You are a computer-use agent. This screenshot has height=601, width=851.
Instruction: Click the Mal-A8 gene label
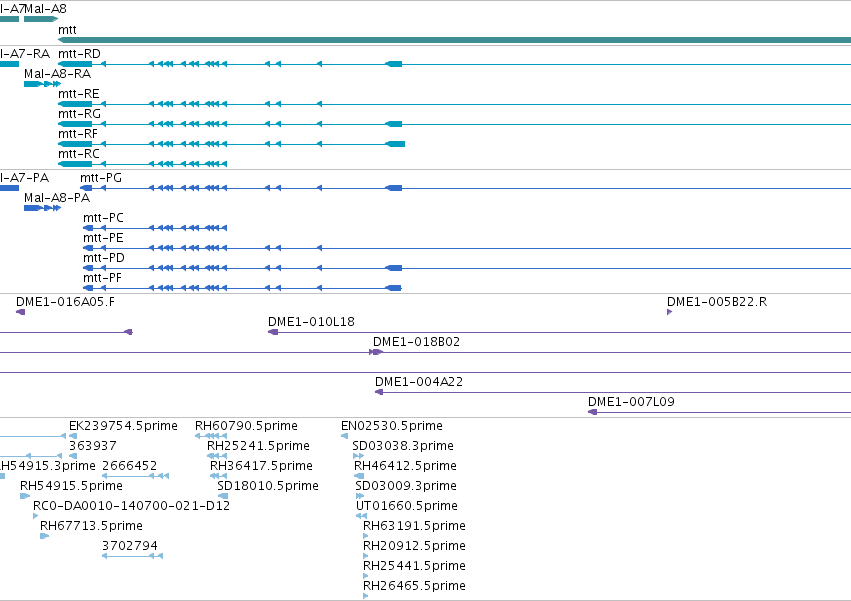click(46, 9)
